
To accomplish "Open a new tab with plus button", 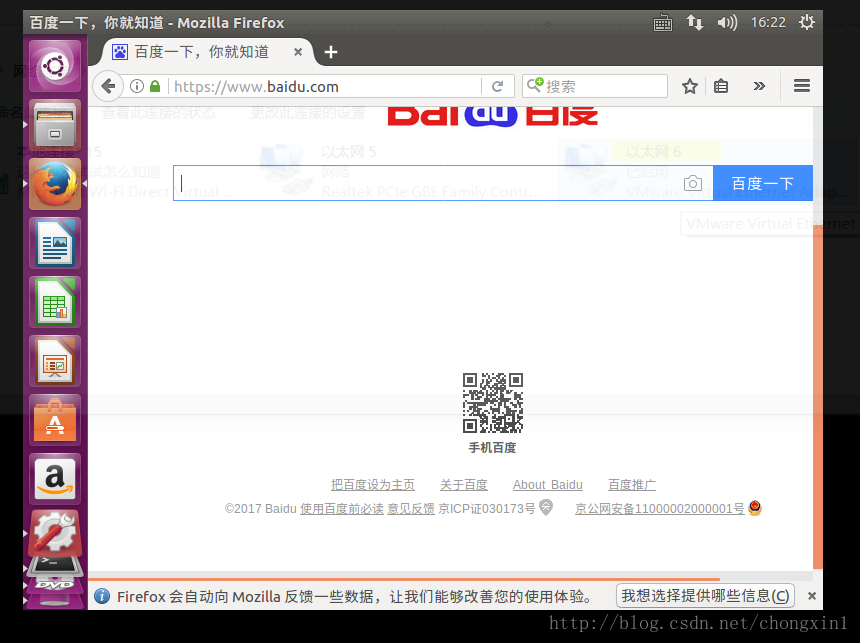I will 331,52.
